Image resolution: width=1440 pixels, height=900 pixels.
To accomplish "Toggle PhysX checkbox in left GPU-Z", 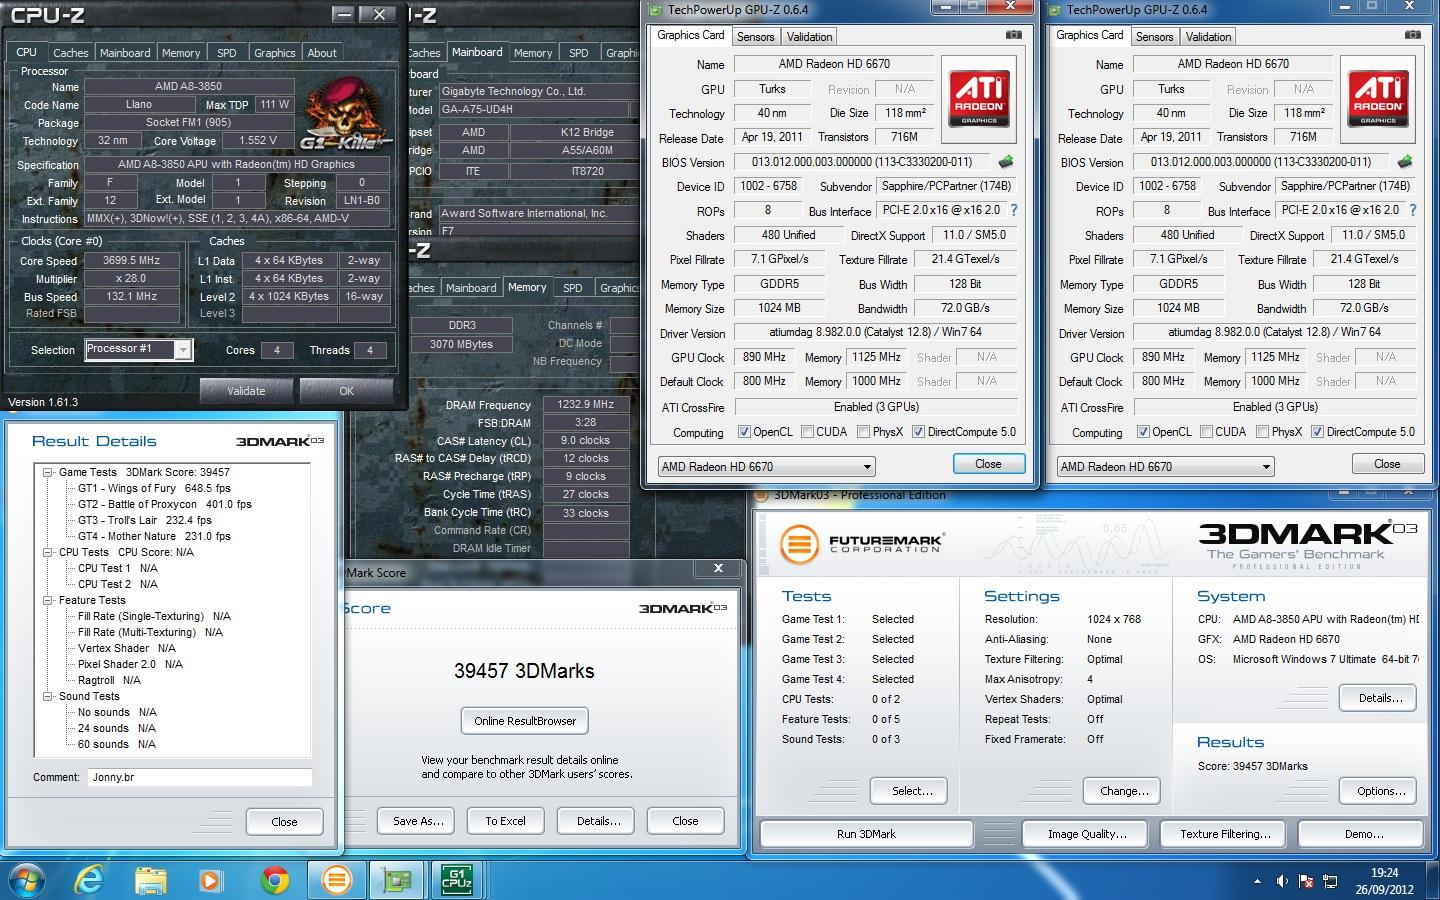I will tap(863, 432).
